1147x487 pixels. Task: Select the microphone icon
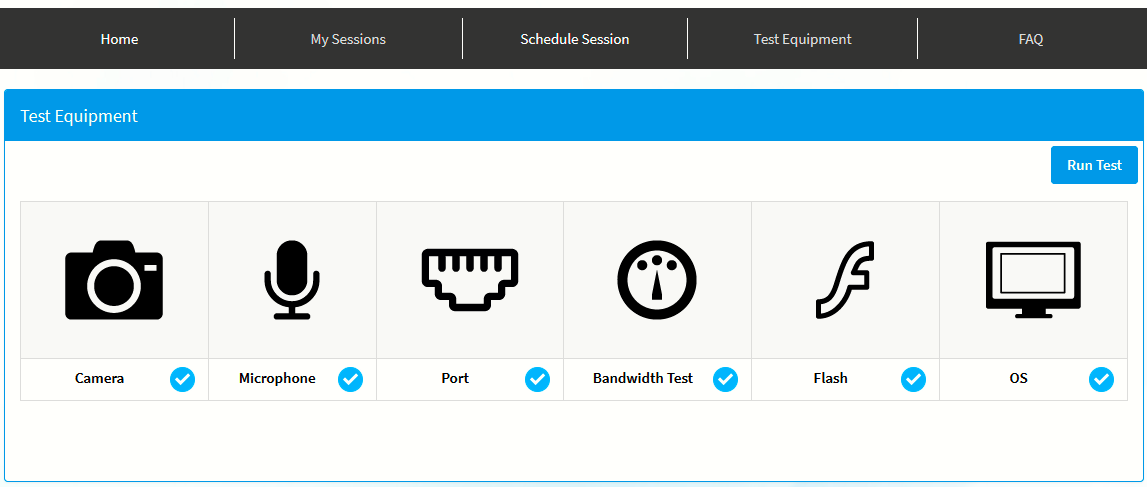292,280
